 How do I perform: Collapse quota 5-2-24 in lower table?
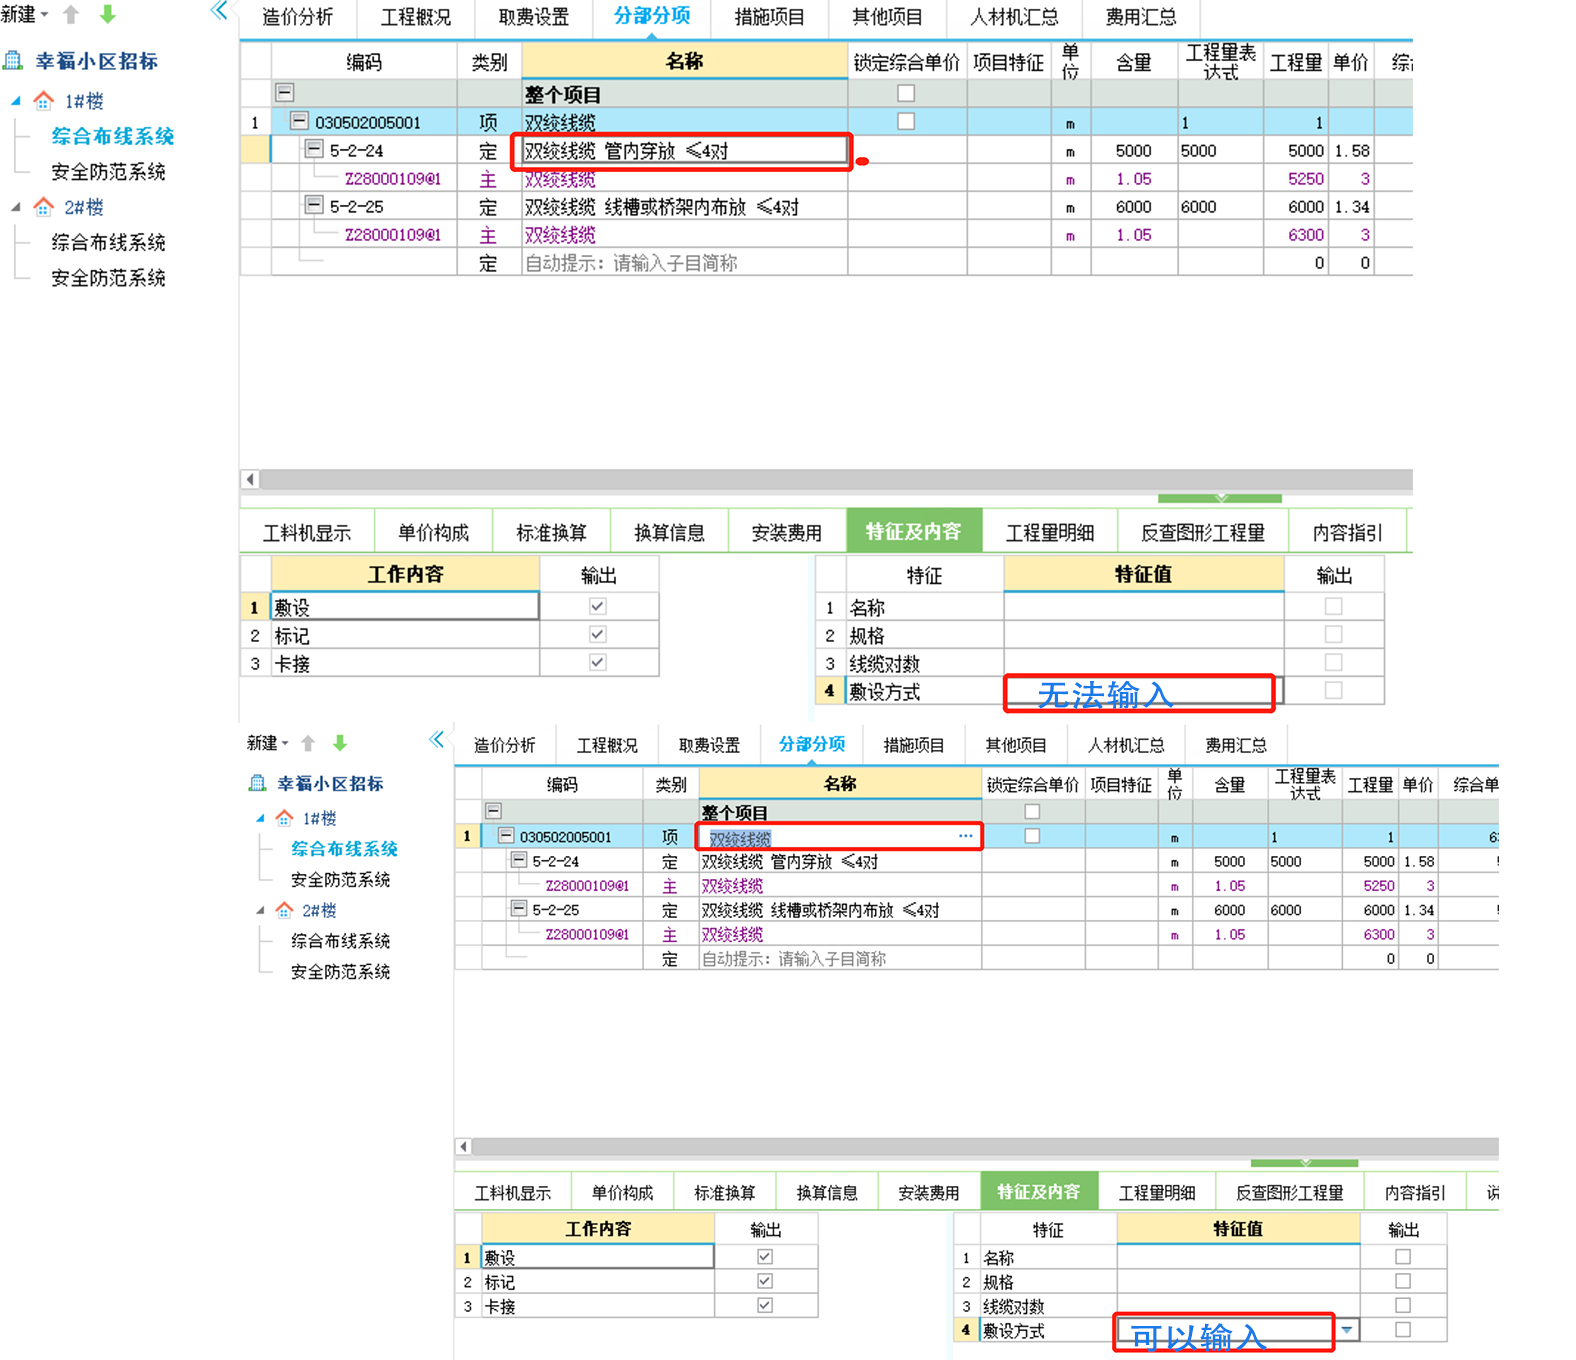click(519, 860)
